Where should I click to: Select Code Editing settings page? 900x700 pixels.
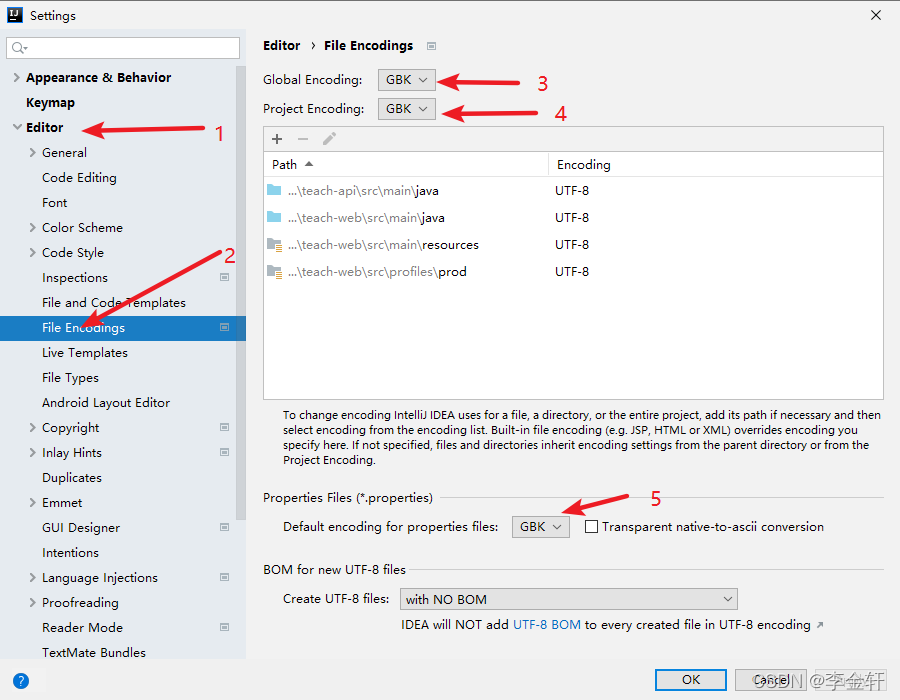79,178
